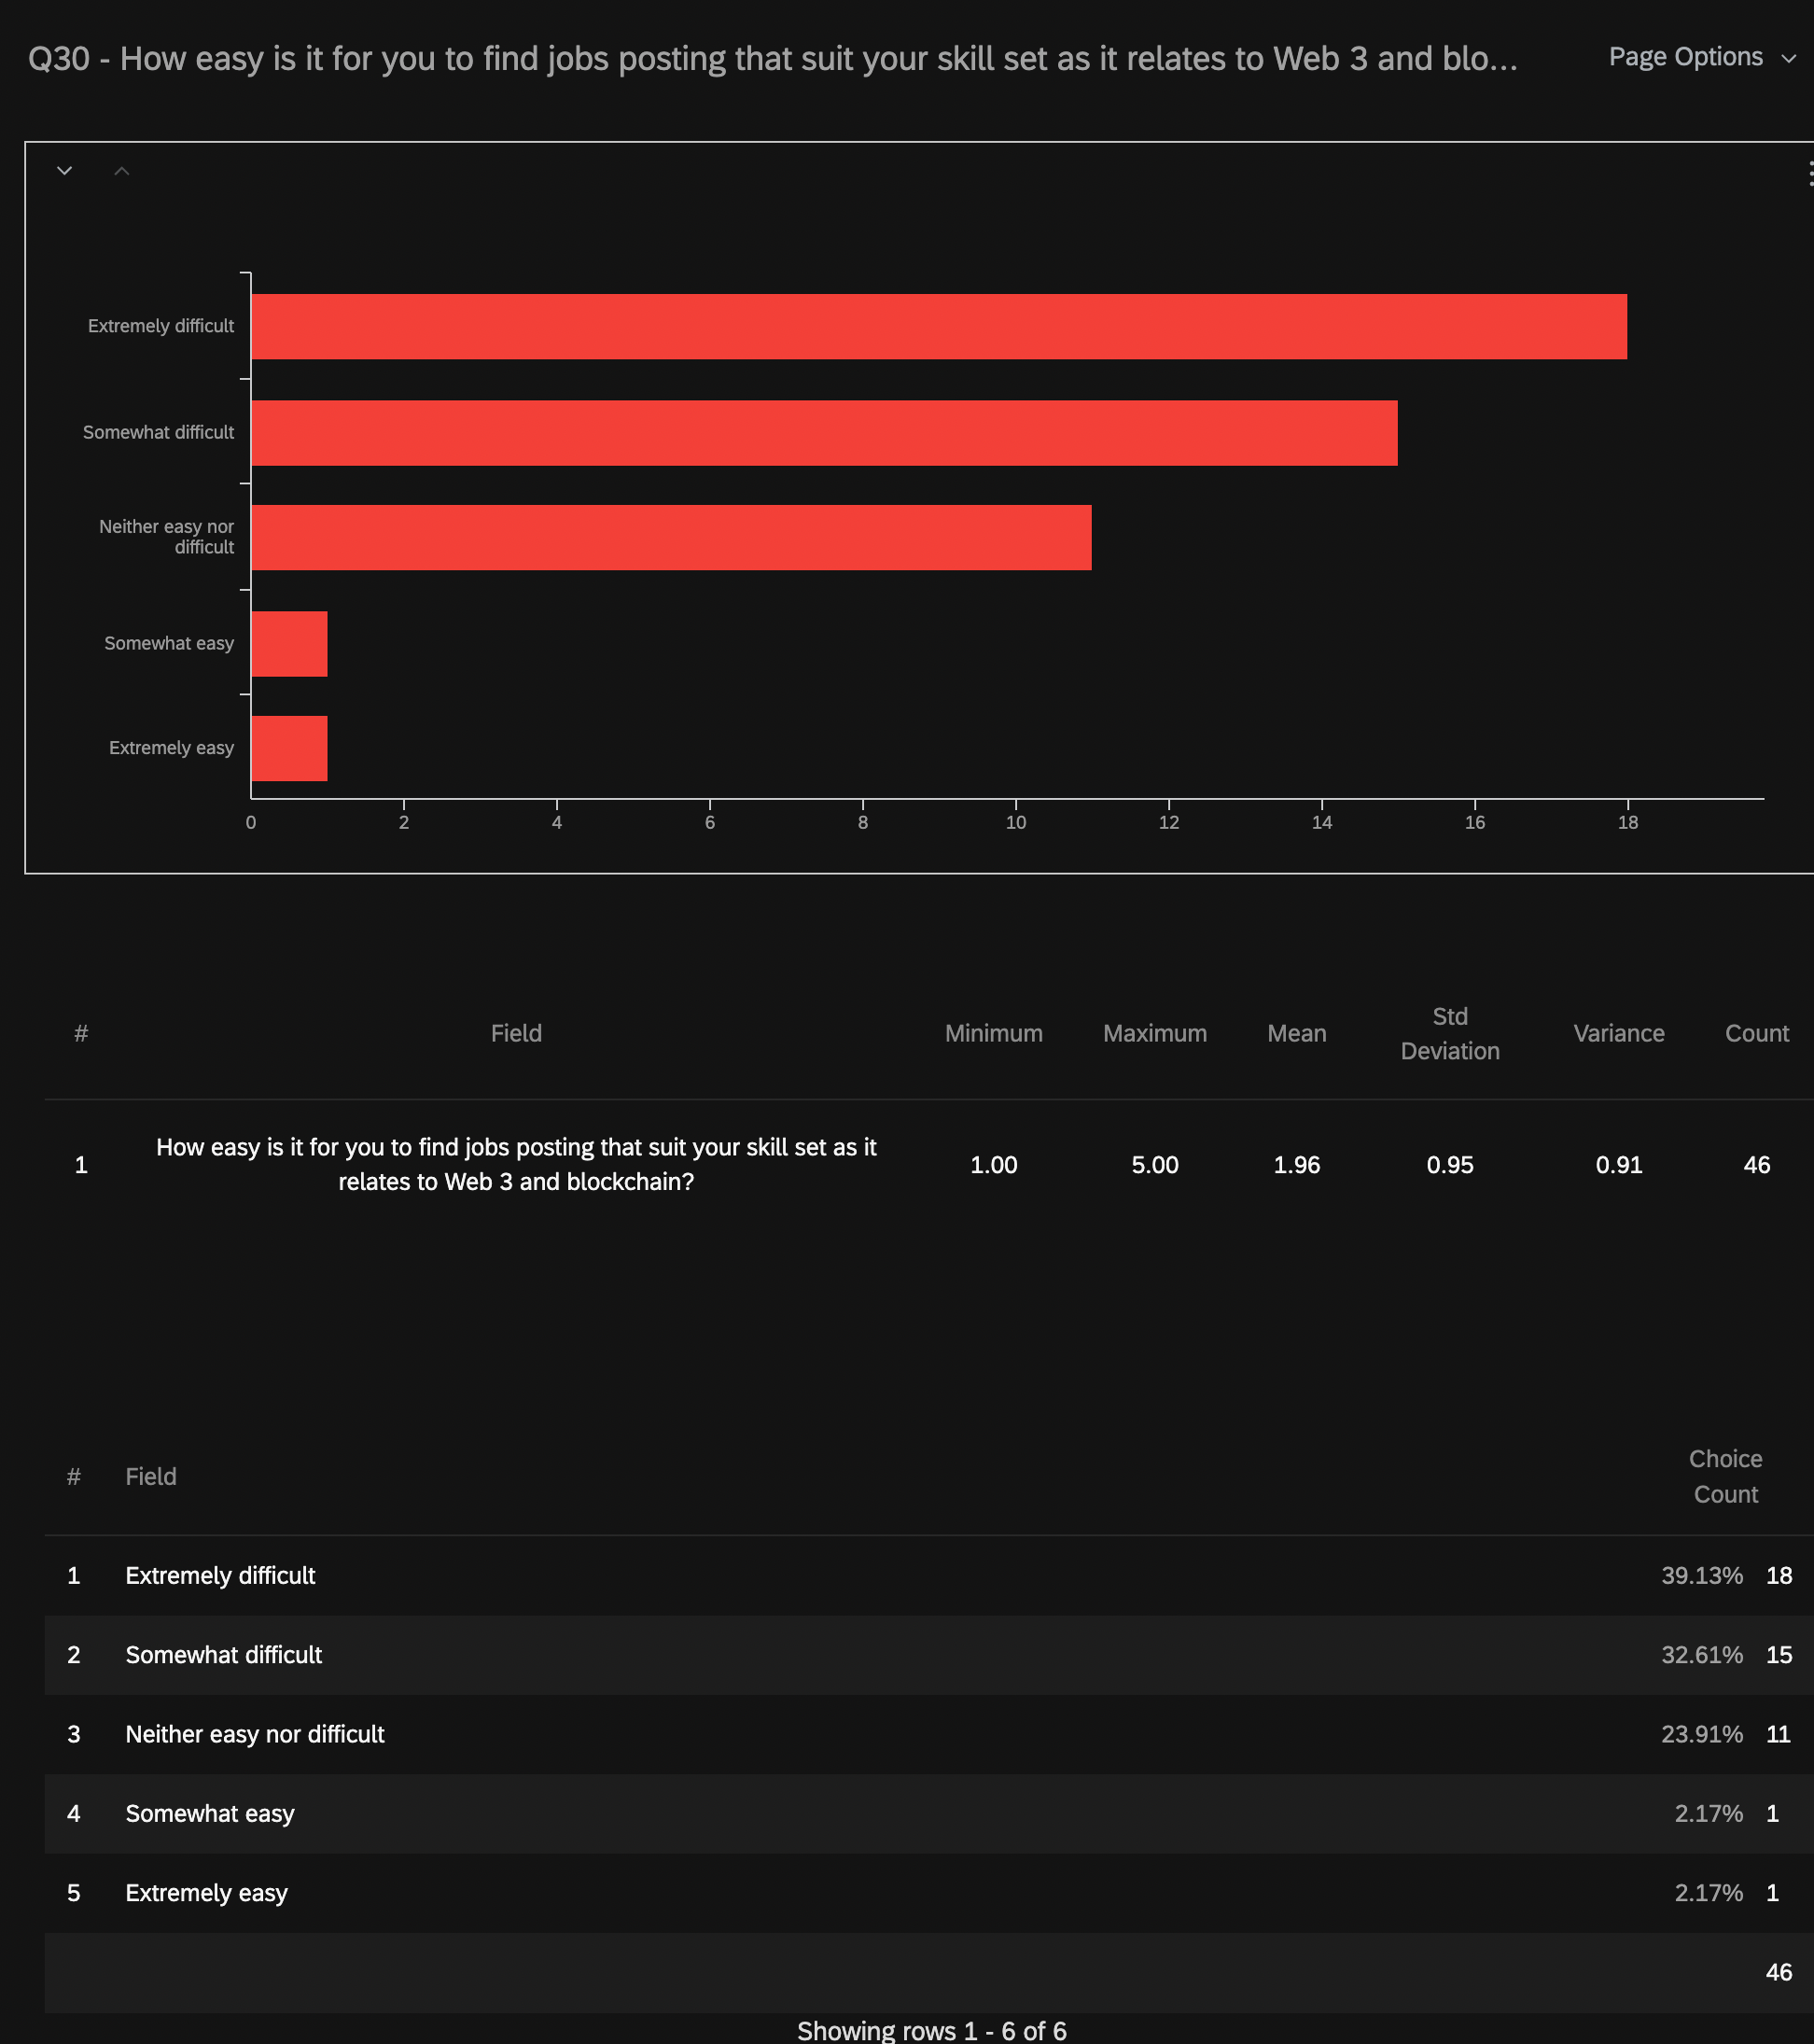Click the small Extremely easy bar

pyautogui.click(x=289, y=748)
